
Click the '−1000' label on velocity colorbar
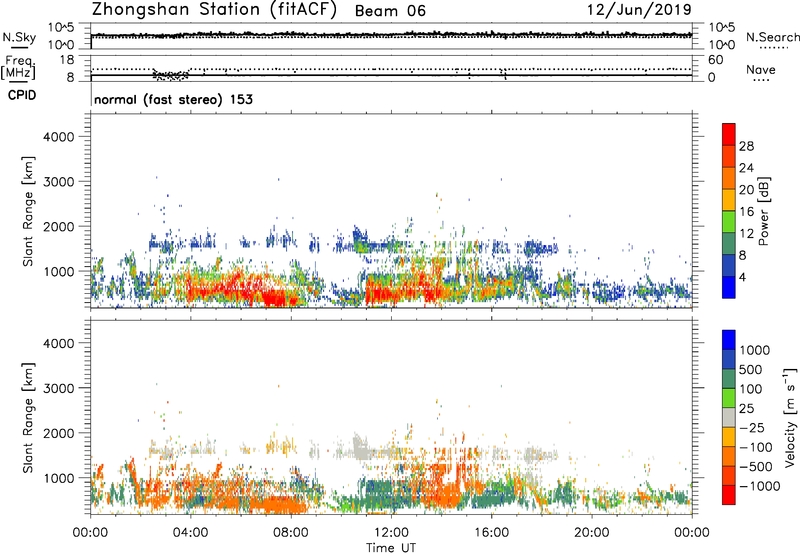[760, 486]
